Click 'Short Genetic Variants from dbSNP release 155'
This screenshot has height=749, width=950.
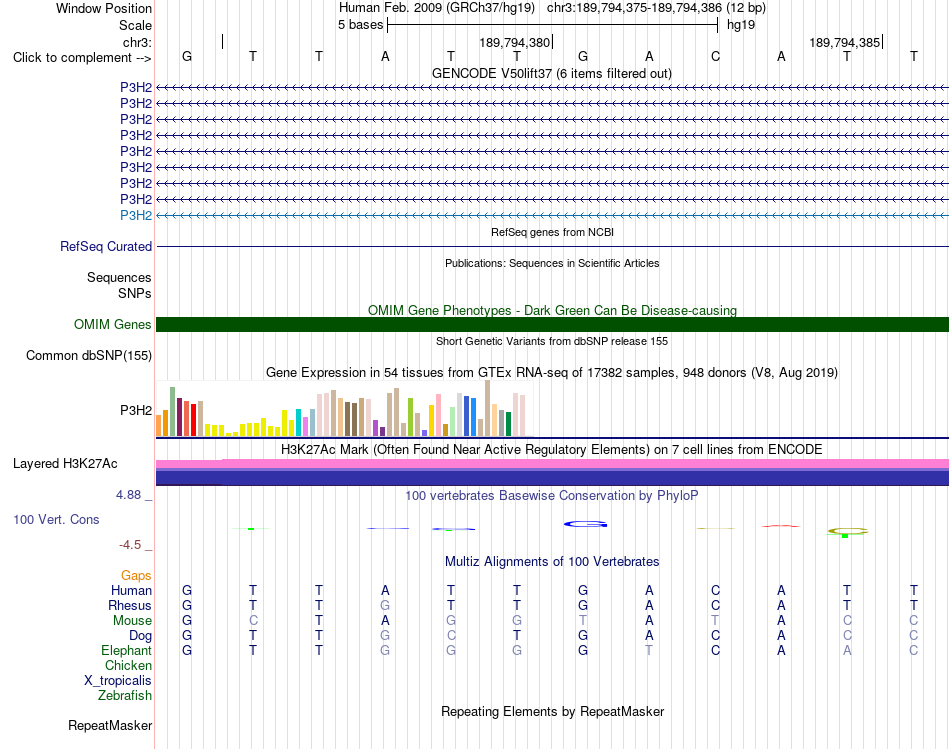pyautogui.click(x=552, y=341)
